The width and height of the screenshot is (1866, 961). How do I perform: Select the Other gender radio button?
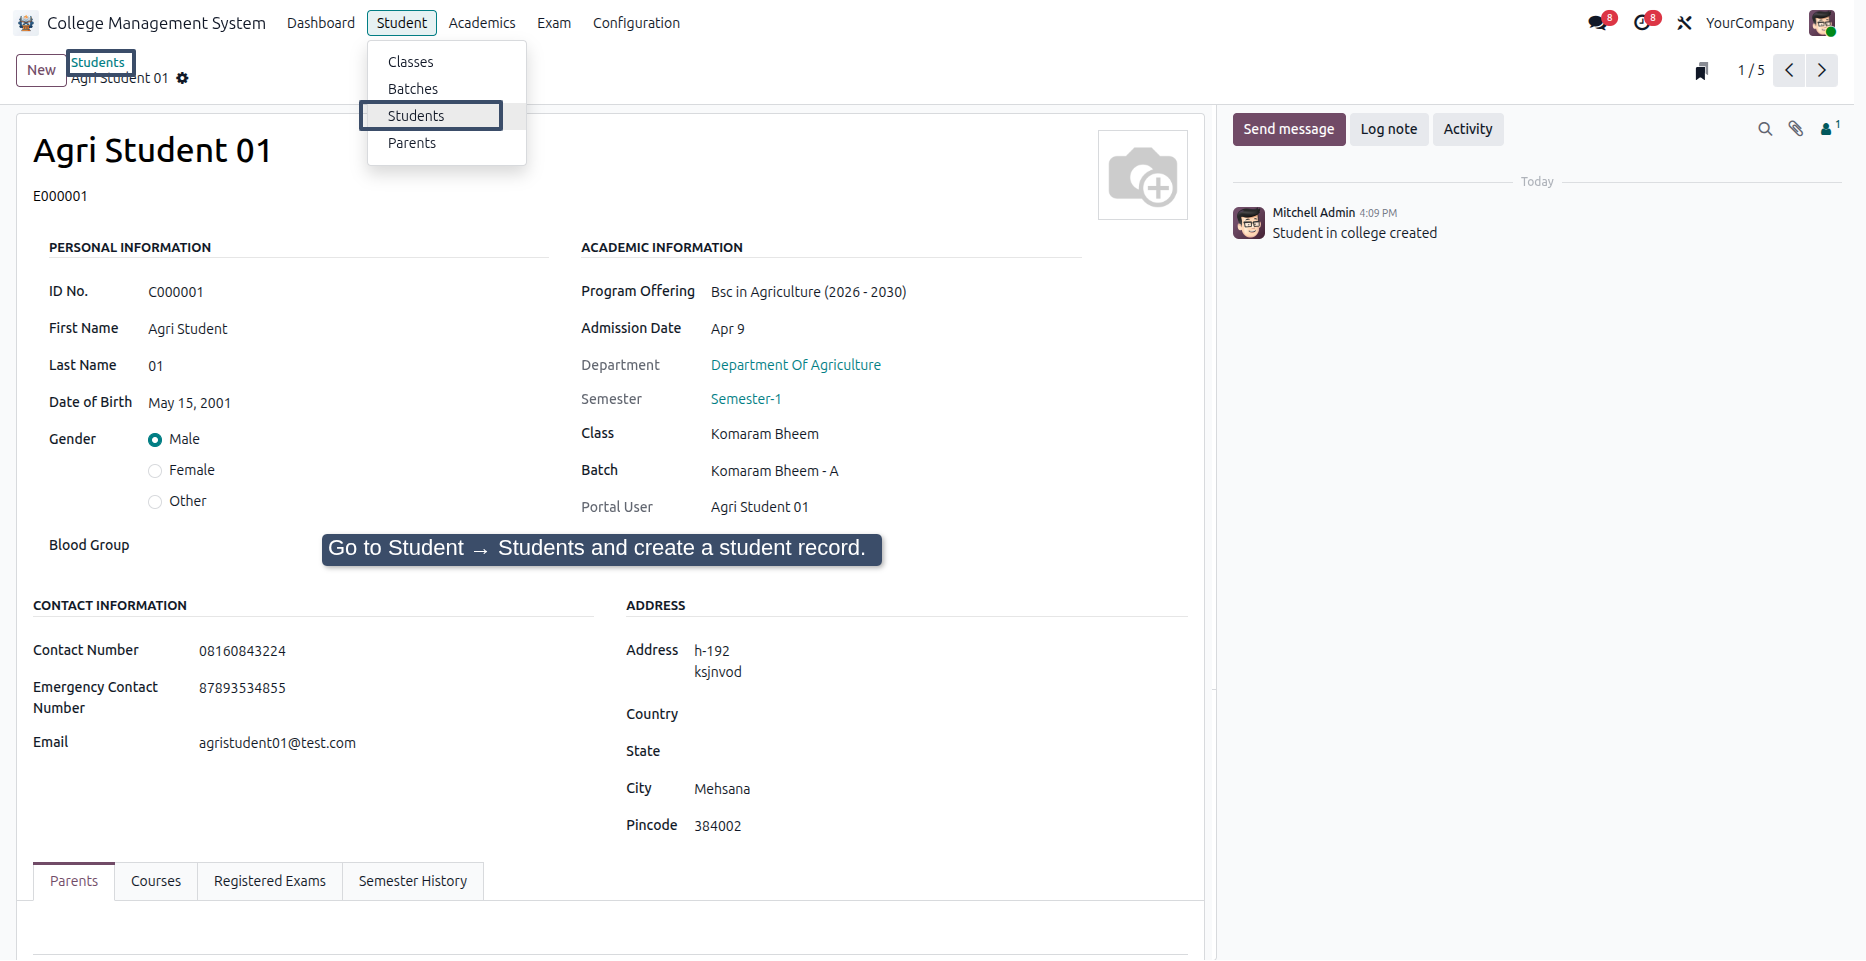[155, 502]
